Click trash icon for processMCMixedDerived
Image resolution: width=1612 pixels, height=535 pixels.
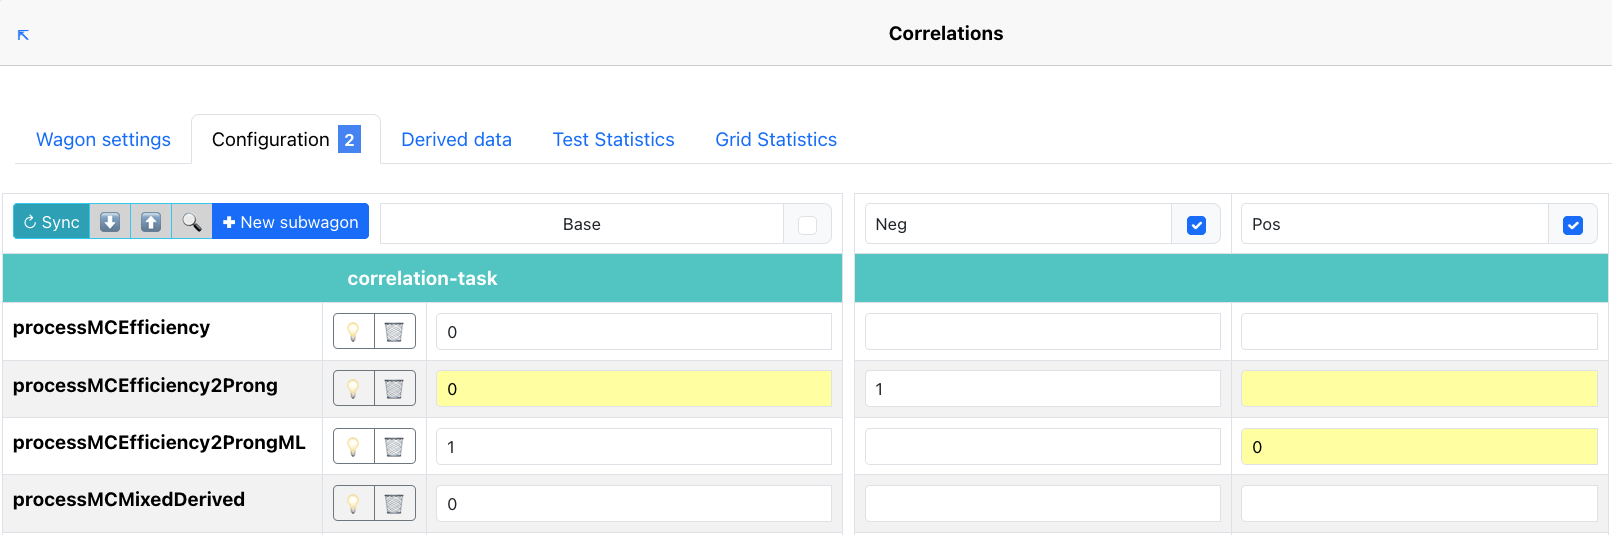(x=394, y=504)
